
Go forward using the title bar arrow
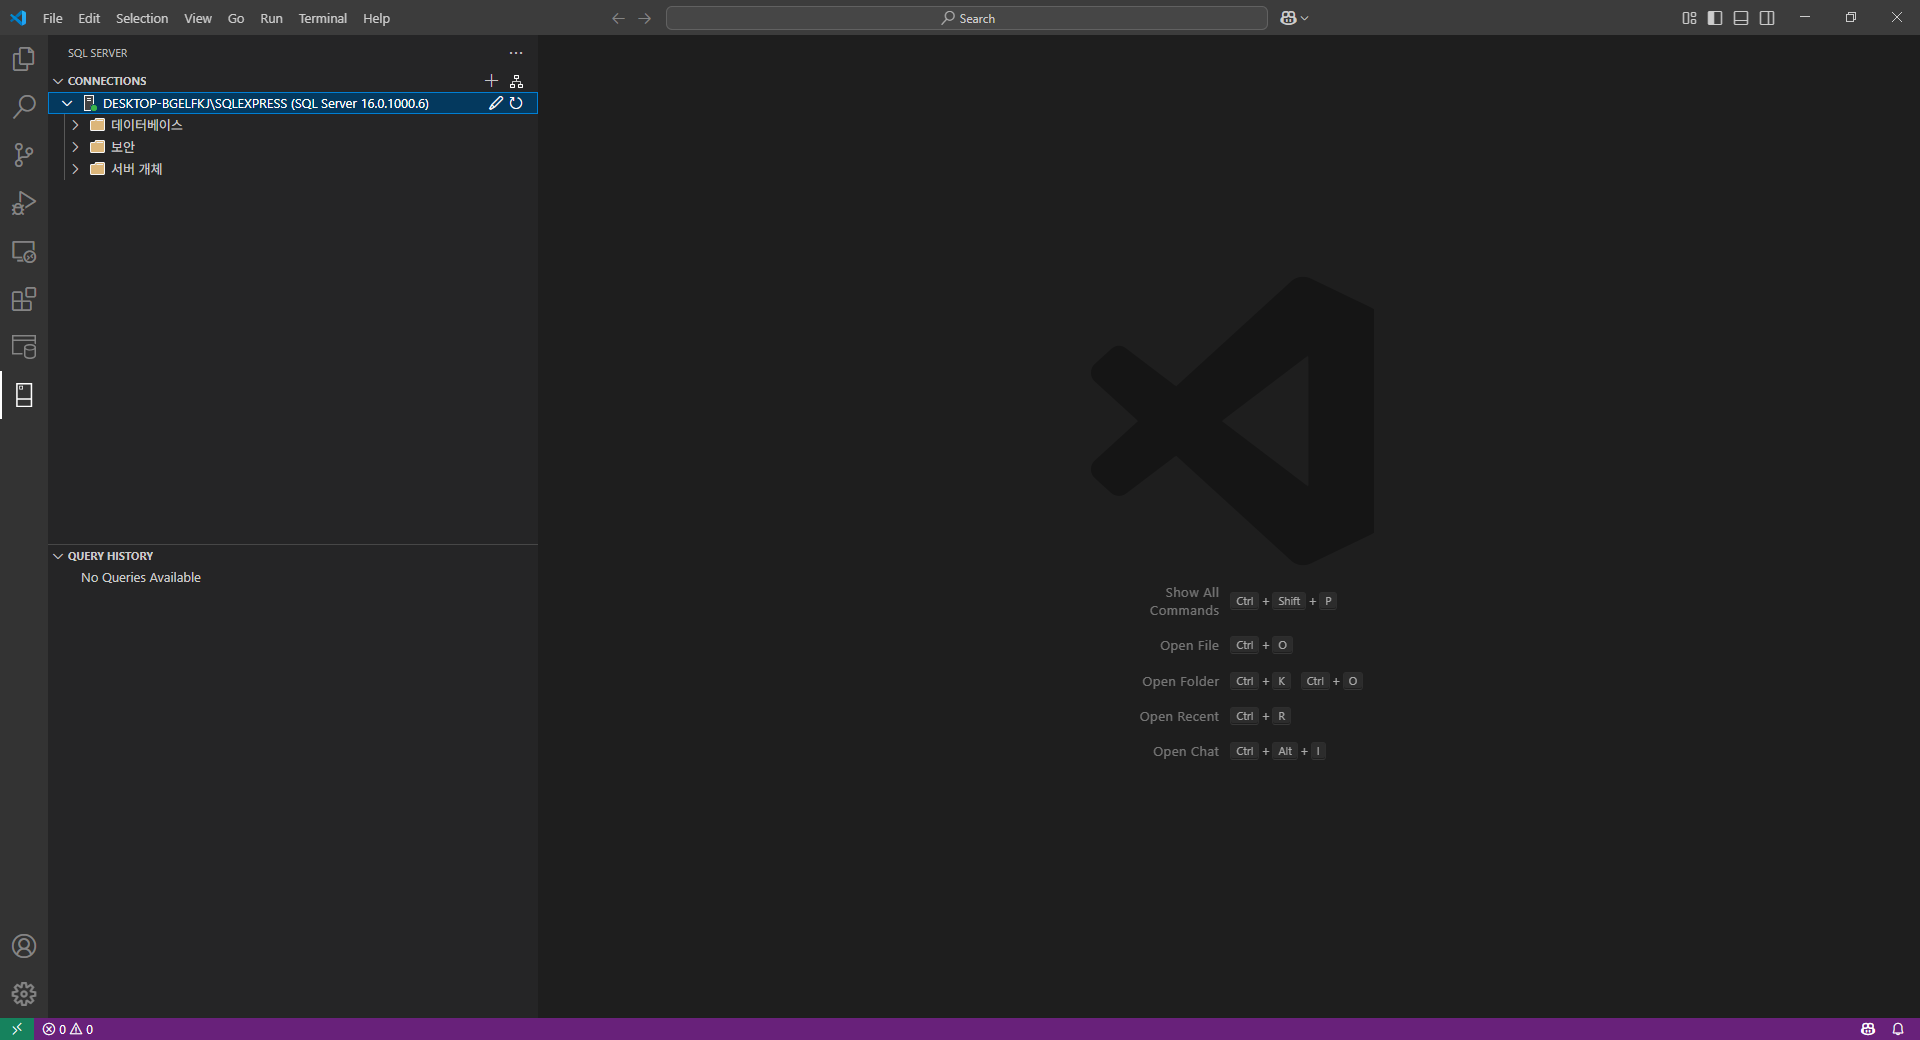[x=644, y=18]
